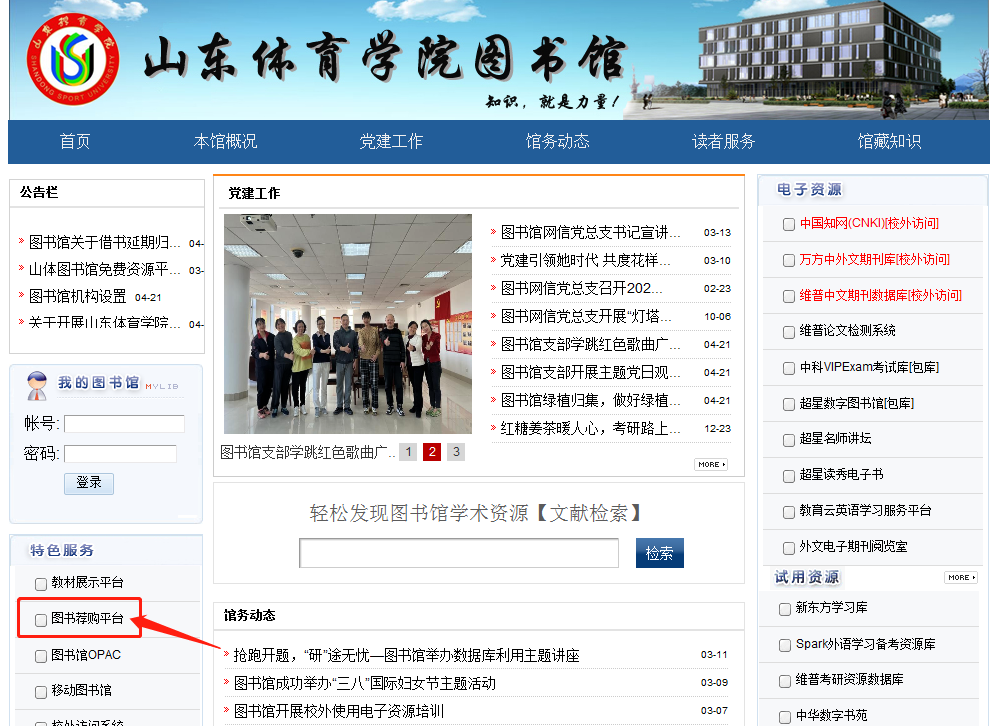Click the My Library person icon
The height and width of the screenshot is (726, 996).
[37, 385]
